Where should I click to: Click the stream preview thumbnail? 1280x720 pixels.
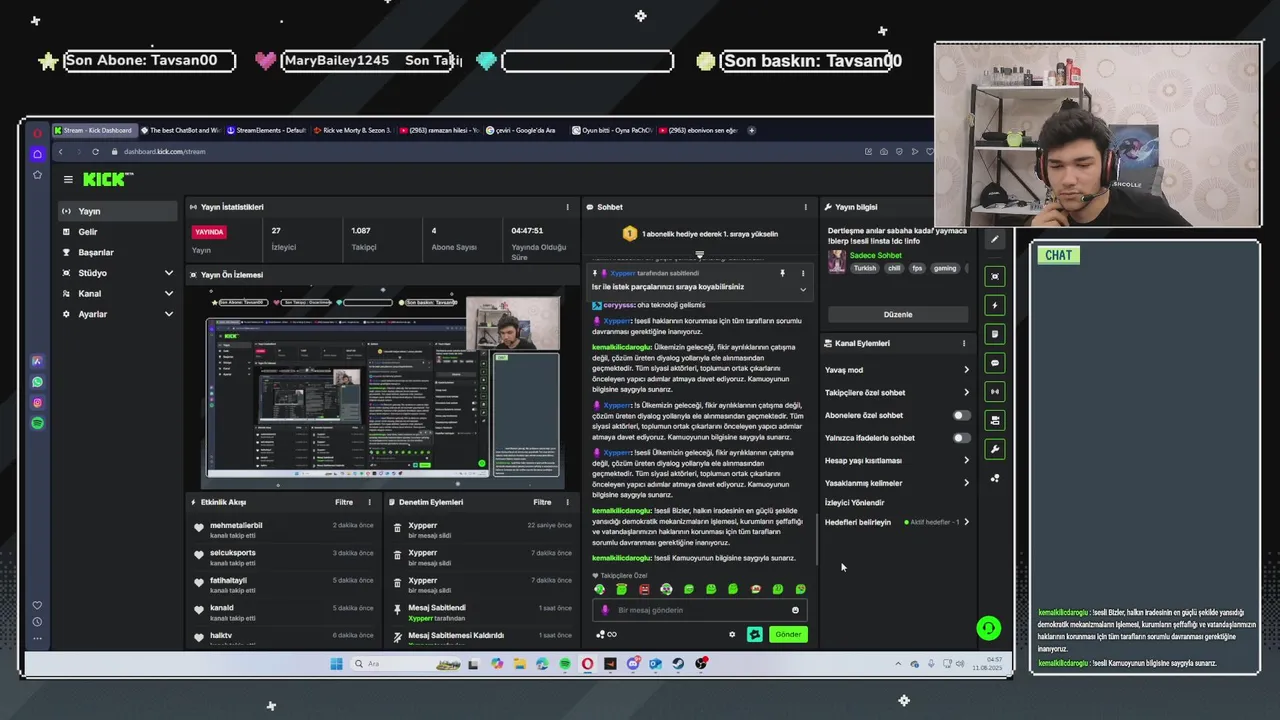coord(381,388)
